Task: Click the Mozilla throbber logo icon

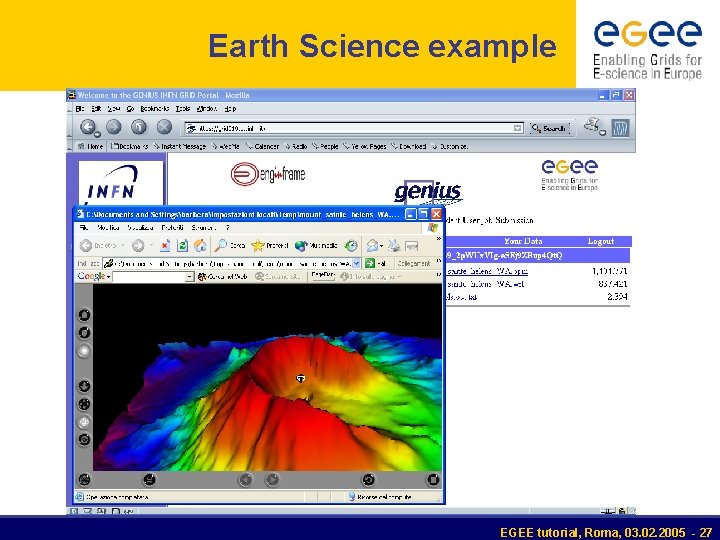Action: [x=620, y=128]
